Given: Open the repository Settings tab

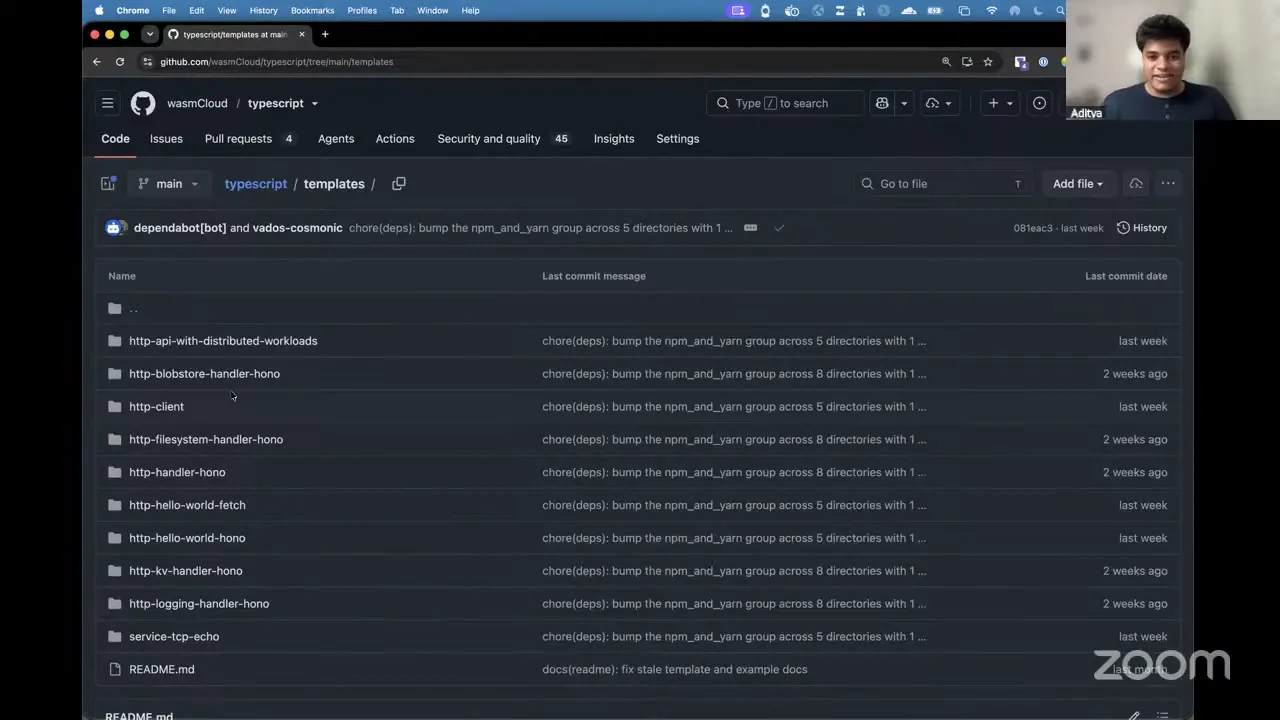Looking at the screenshot, I should tap(678, 139).
